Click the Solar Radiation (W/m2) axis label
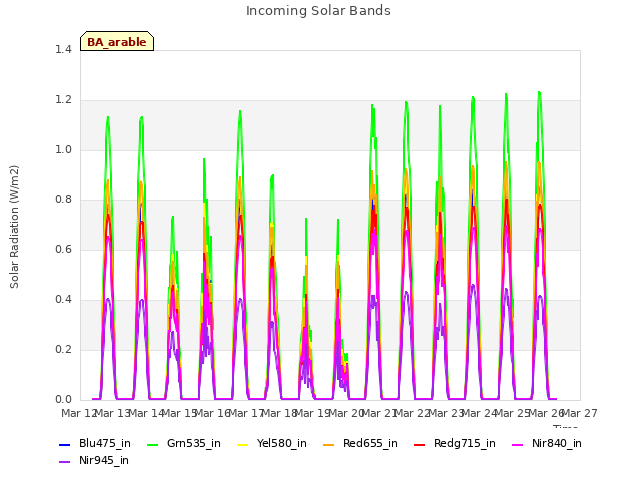 [x=14, y=227]
